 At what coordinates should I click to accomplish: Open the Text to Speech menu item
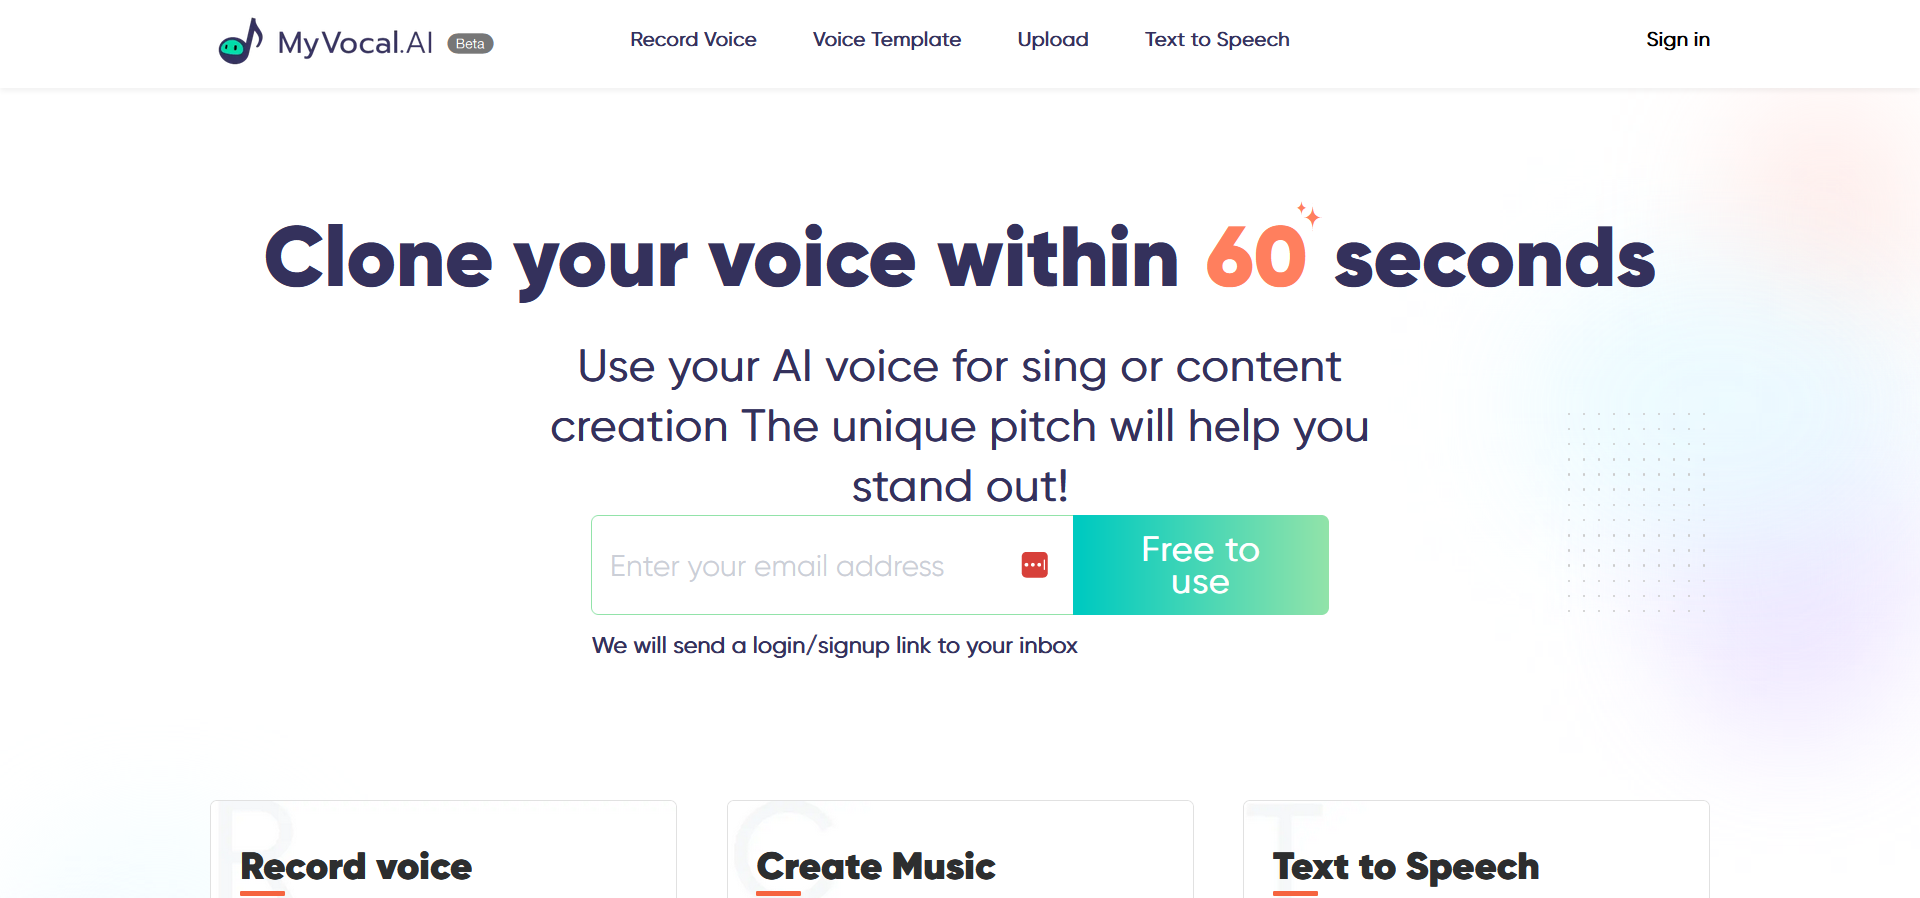pyautogui.click(x=1216, y=39)
